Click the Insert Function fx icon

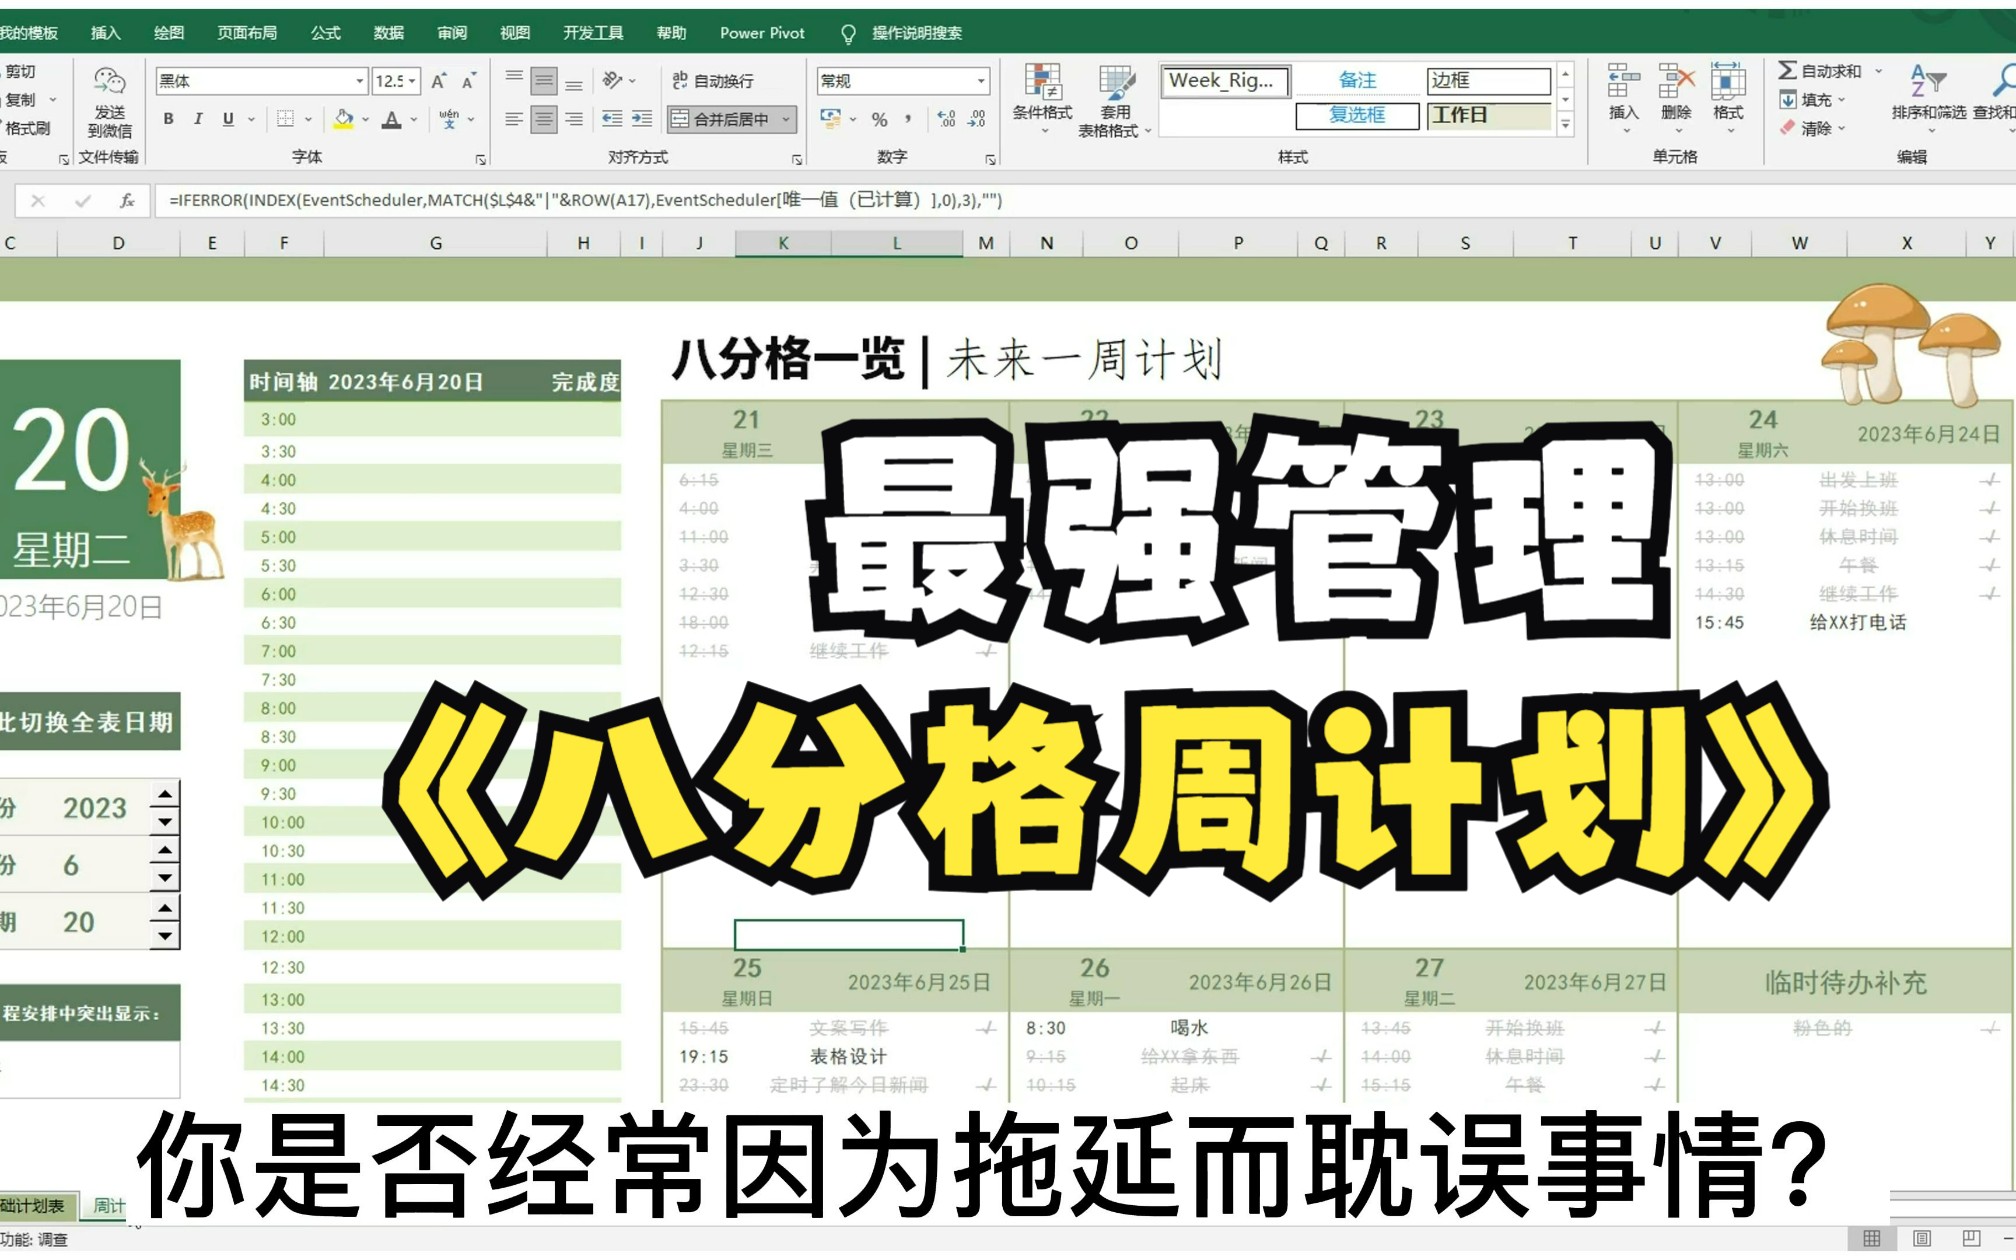[127, 201]
